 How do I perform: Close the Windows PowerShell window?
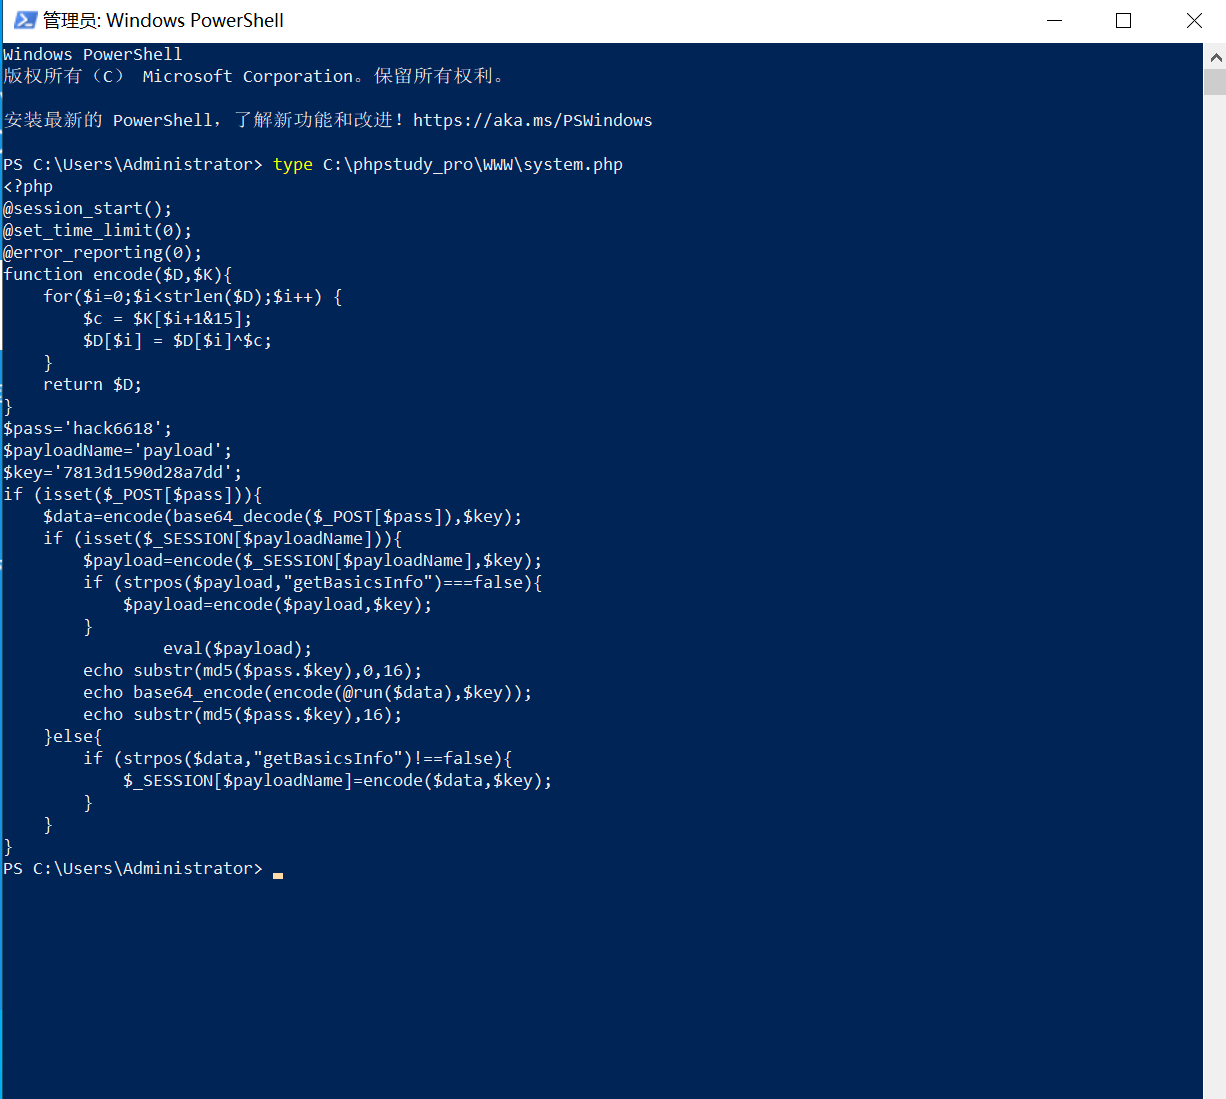pos(1194,20)
